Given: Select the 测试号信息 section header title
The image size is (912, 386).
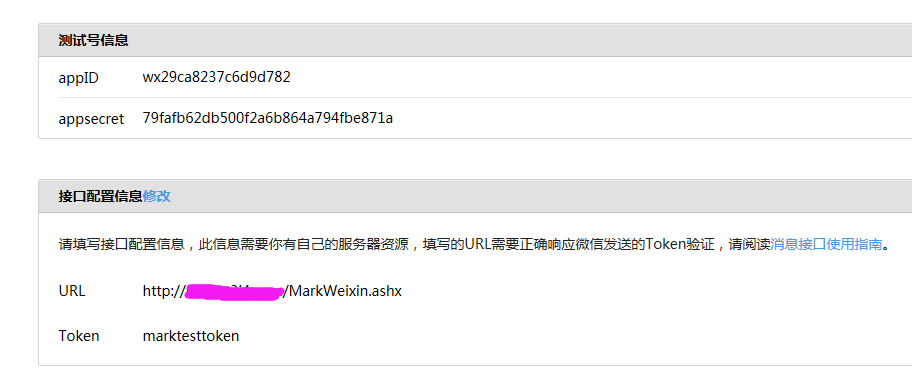Looking at the screenshot, I should pyautogui.click(x=94, y=40).
